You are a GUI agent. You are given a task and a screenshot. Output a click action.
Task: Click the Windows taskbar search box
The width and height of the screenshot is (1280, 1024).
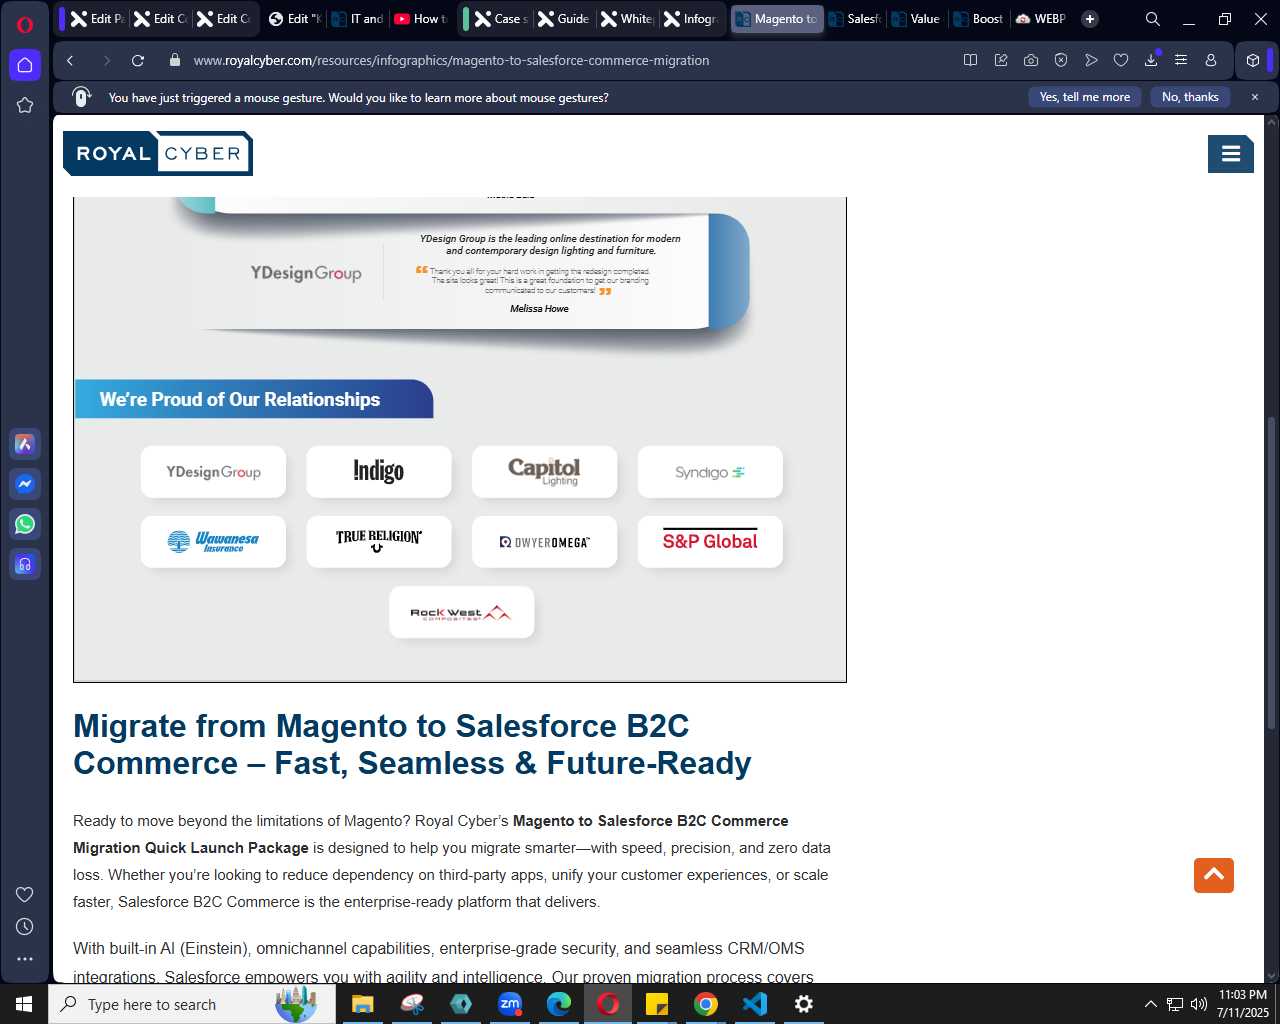click(192, 1004)
